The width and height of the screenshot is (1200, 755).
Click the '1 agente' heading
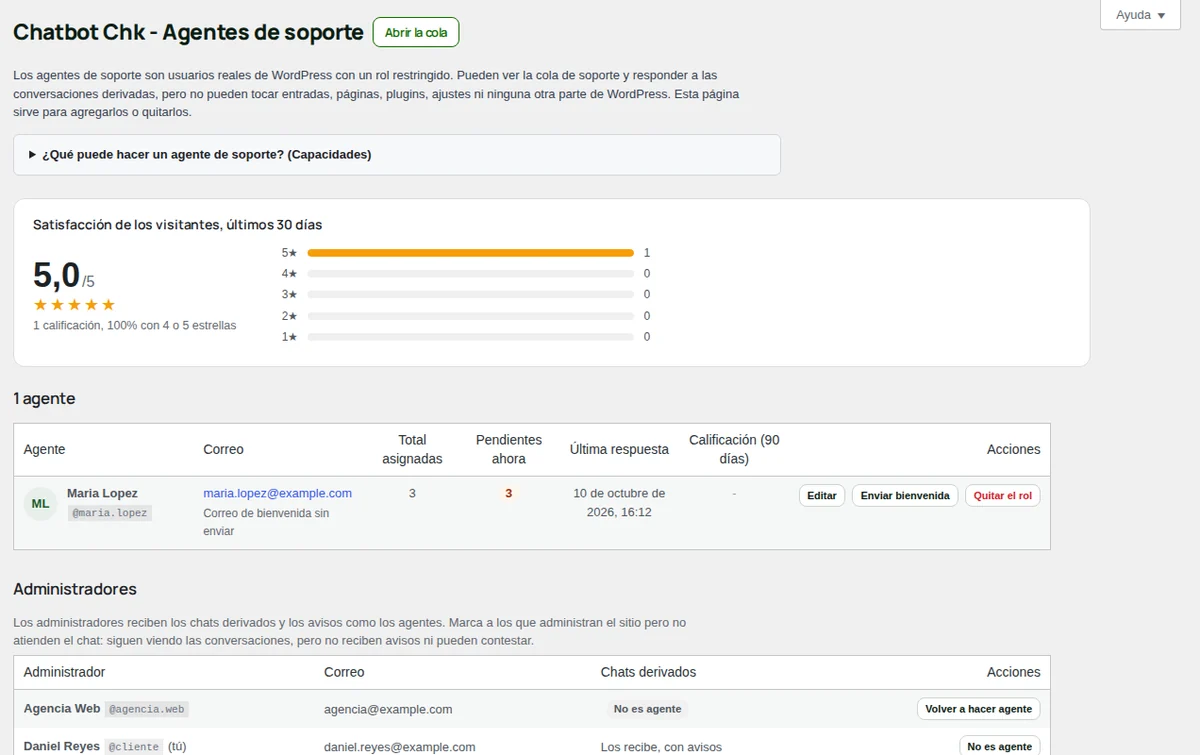point(44,398)
